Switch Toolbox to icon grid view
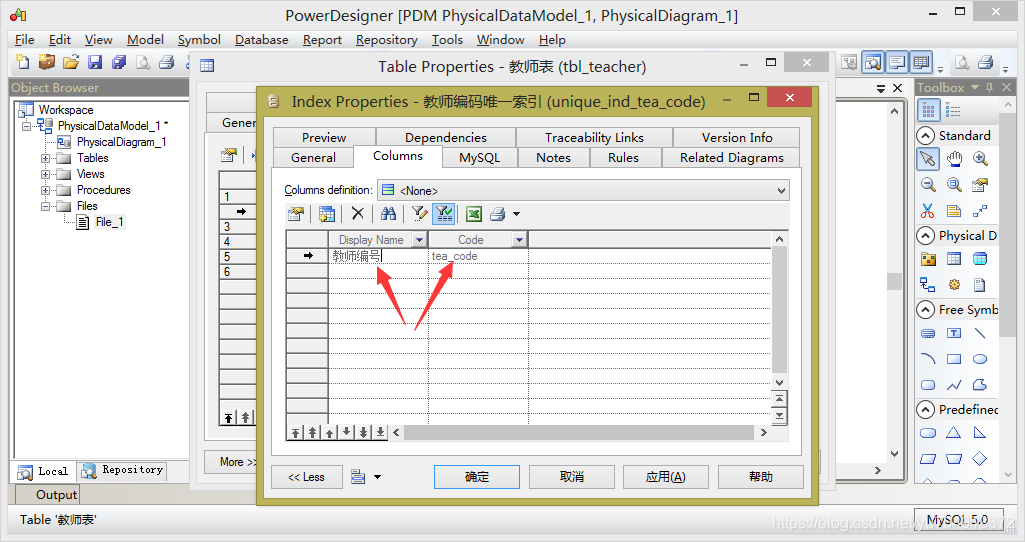The image size is (1025, 542). pyautogui.click(x=928, y=110)
